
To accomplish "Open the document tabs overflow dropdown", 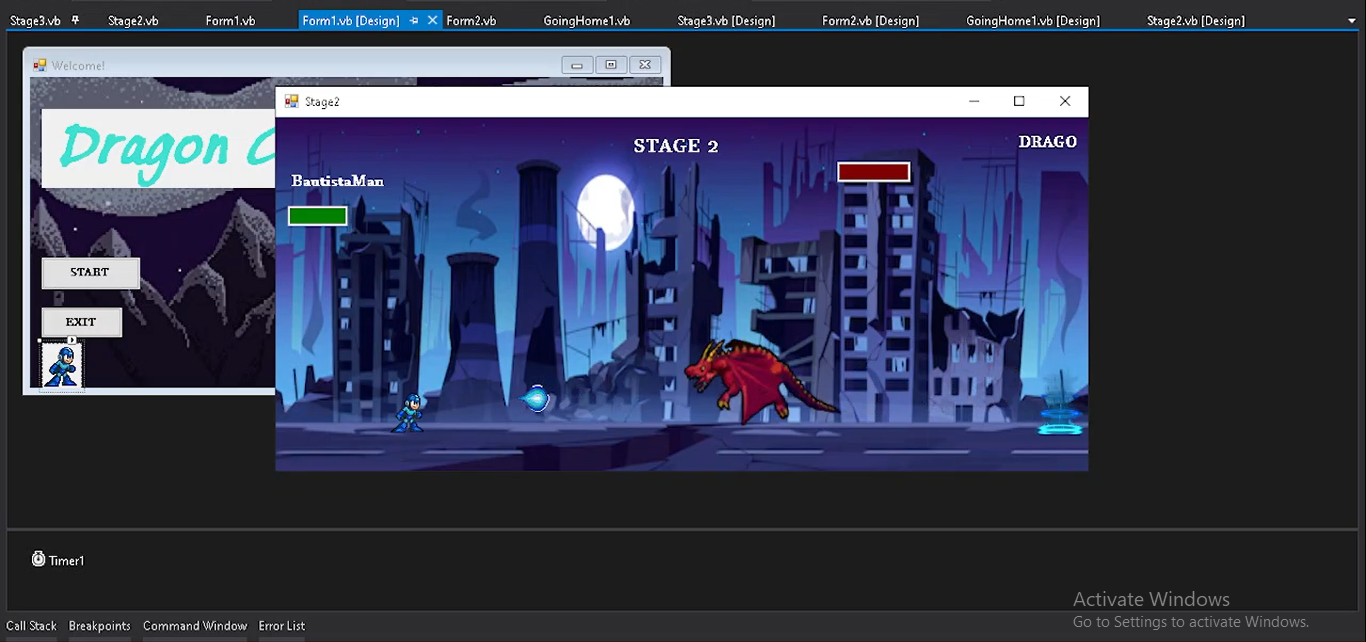I will coord(1352,21).
